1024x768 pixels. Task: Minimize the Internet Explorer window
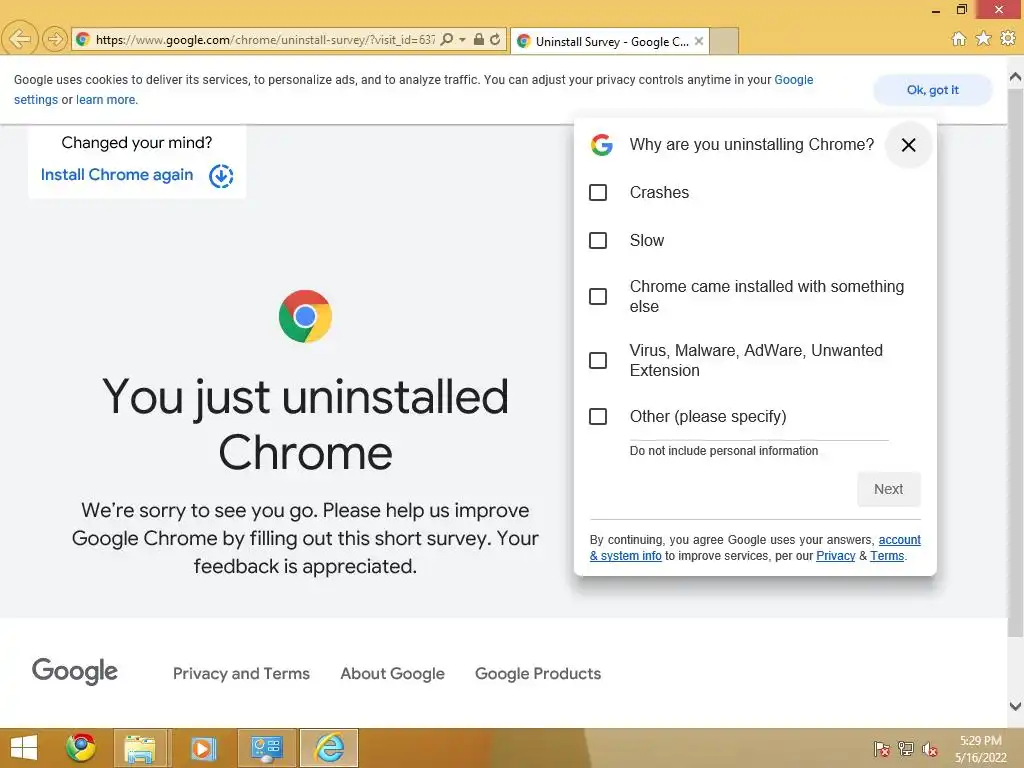pos(936,10)
